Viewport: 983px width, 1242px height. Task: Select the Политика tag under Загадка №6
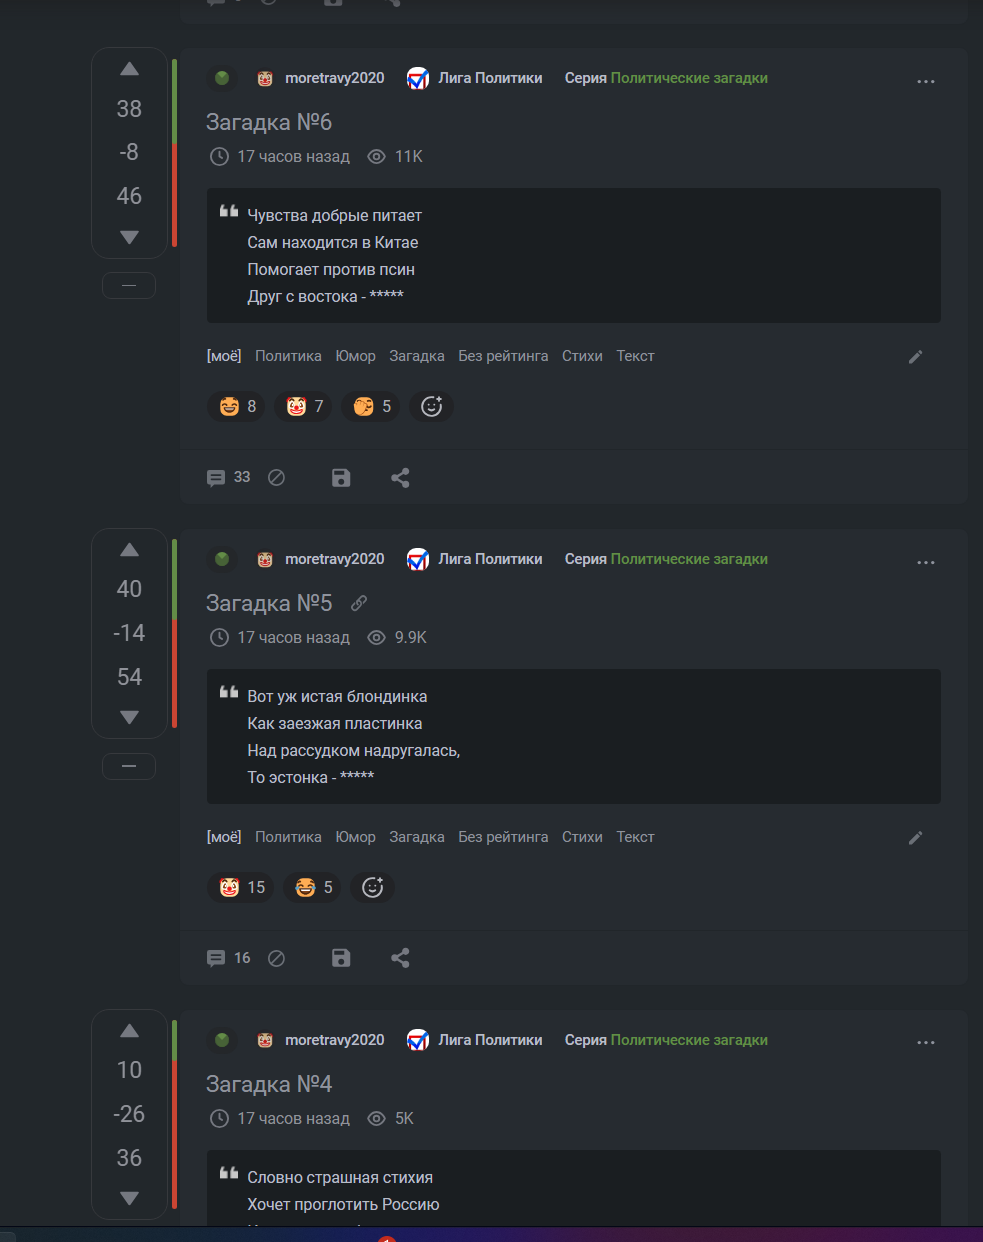288,356
